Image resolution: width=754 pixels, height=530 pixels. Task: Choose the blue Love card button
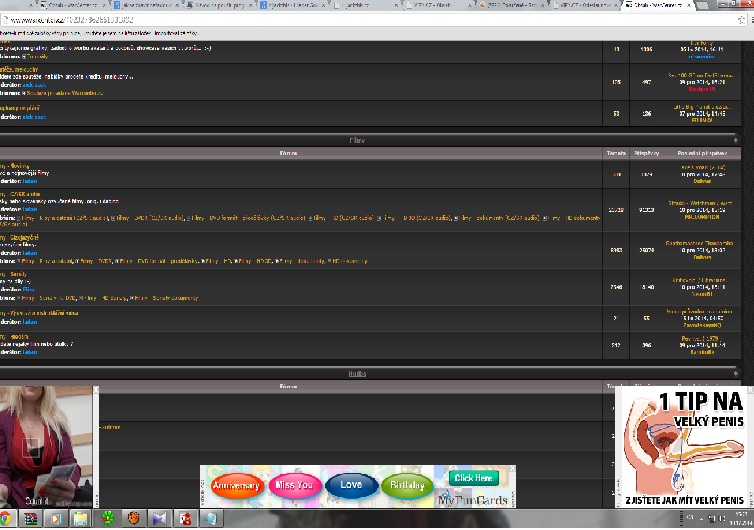[351, 486]
